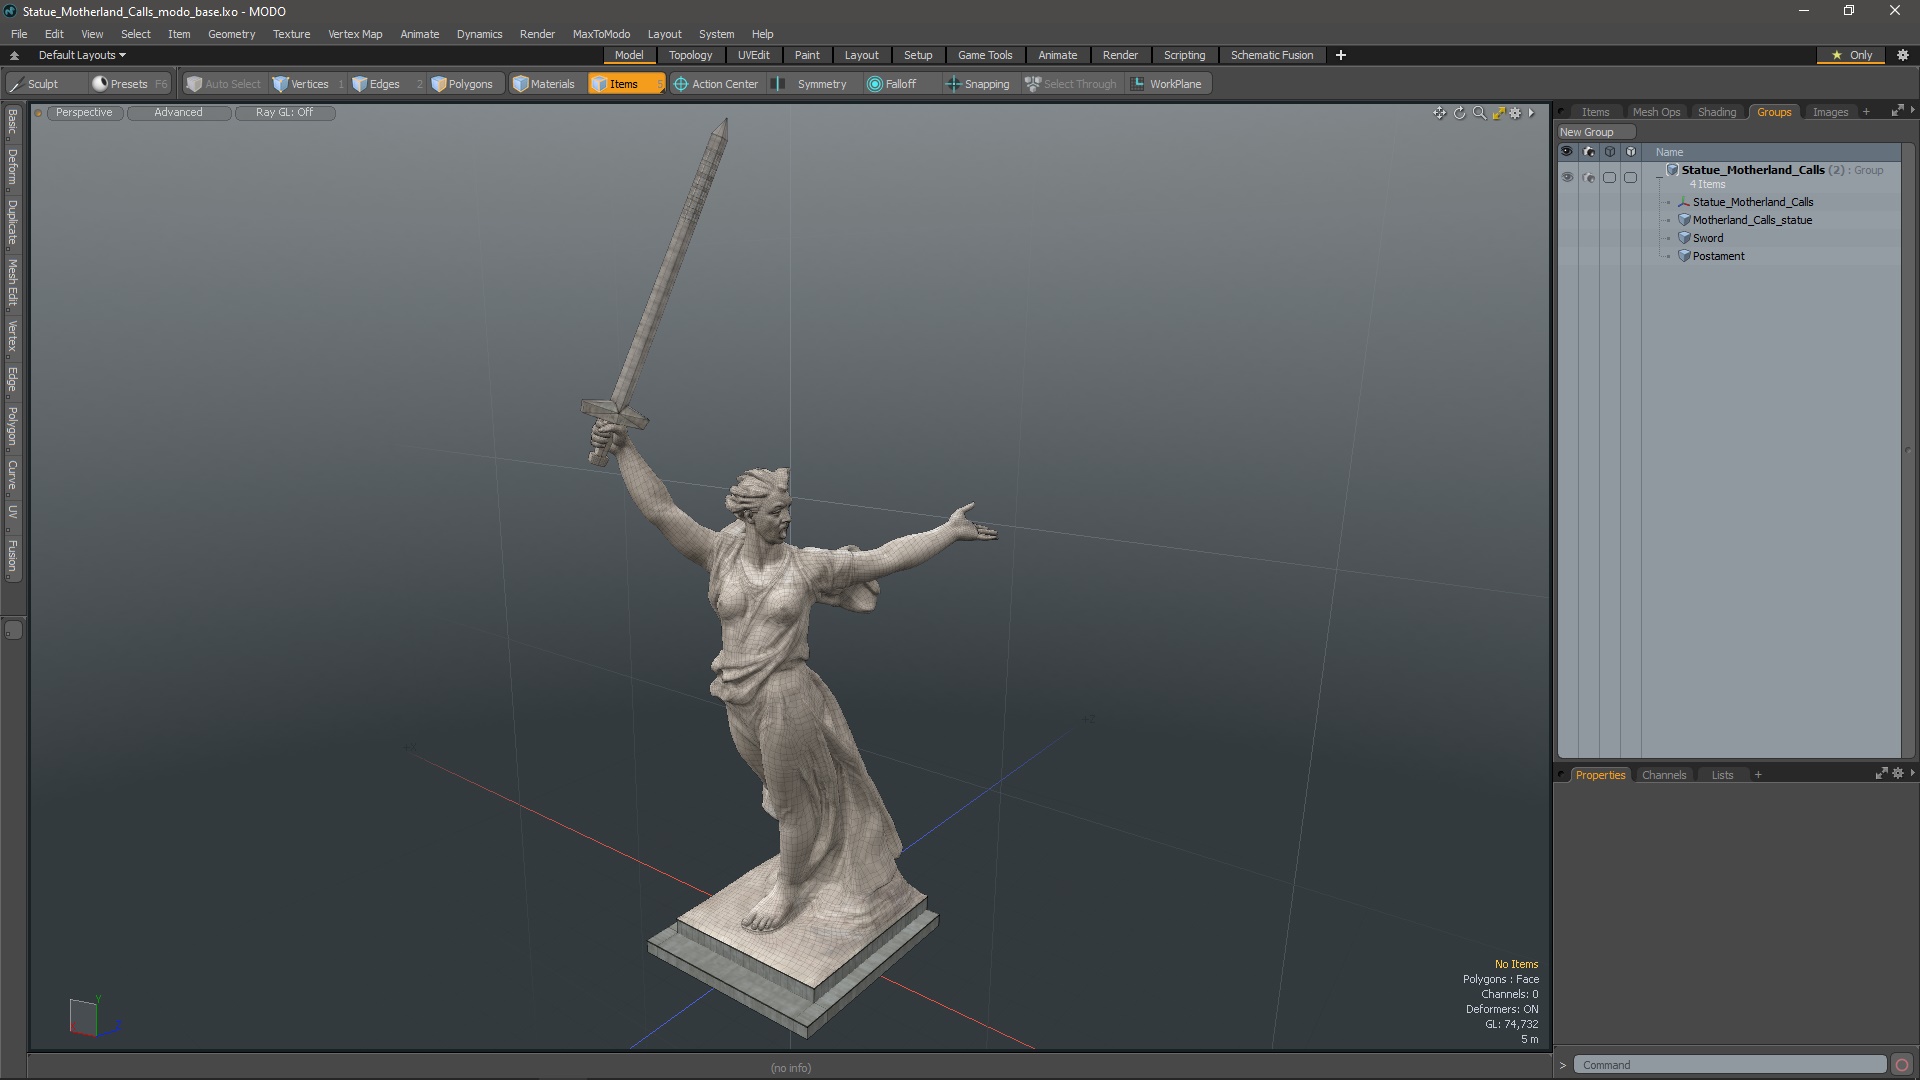Open the Advanced shading style dropdown
Image resolution: width=1920 pixels, height=1080 pixels.
coord(178,113)
